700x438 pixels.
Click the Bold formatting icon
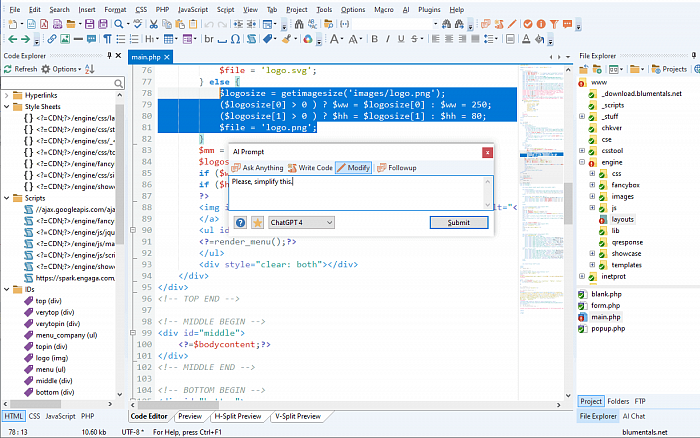(x=374, y=39)
